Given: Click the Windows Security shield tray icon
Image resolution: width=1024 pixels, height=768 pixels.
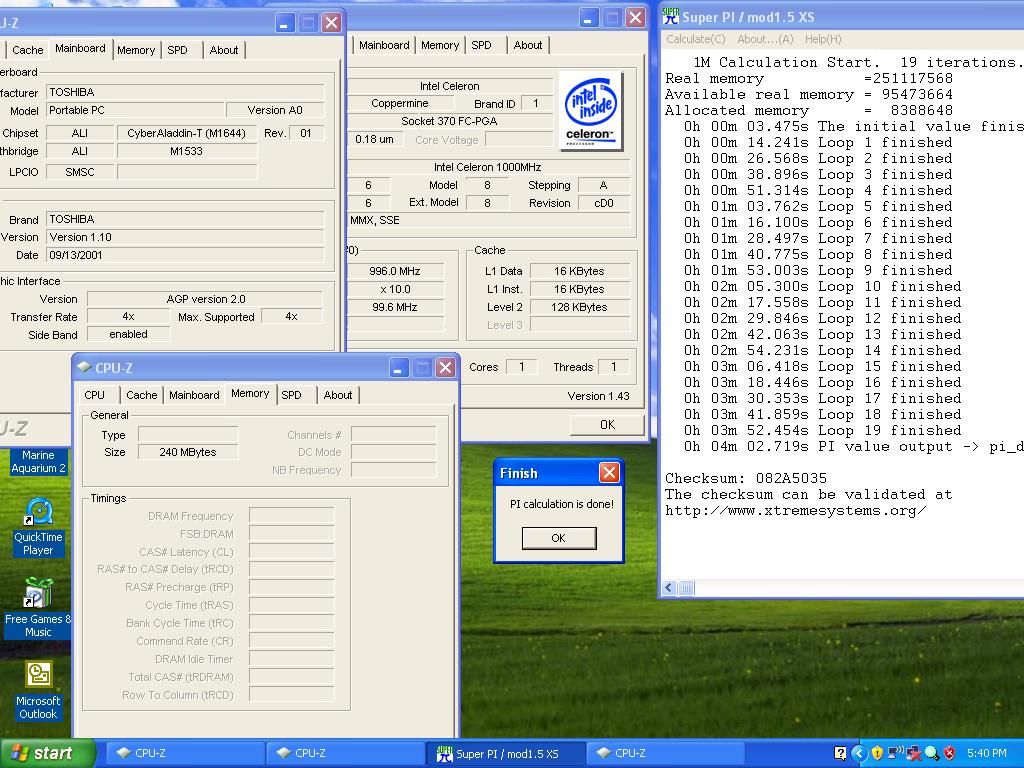Looking at the screenshot, I should point(877,753).
